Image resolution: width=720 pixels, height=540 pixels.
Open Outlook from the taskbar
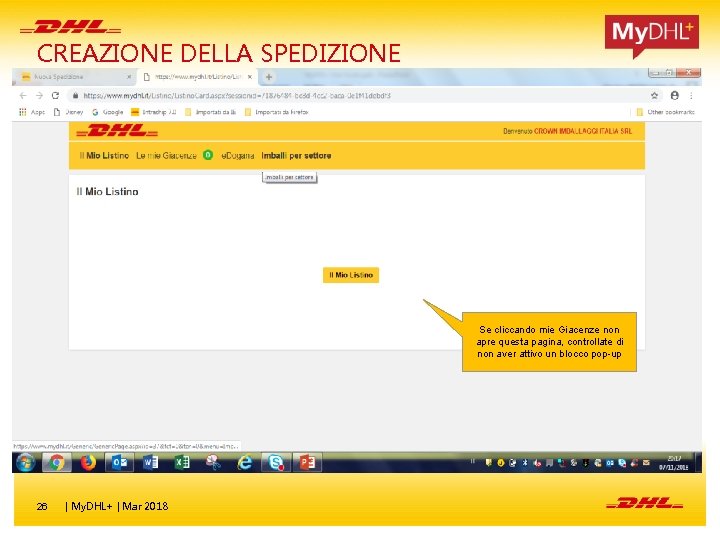click(x=119, y=462)
